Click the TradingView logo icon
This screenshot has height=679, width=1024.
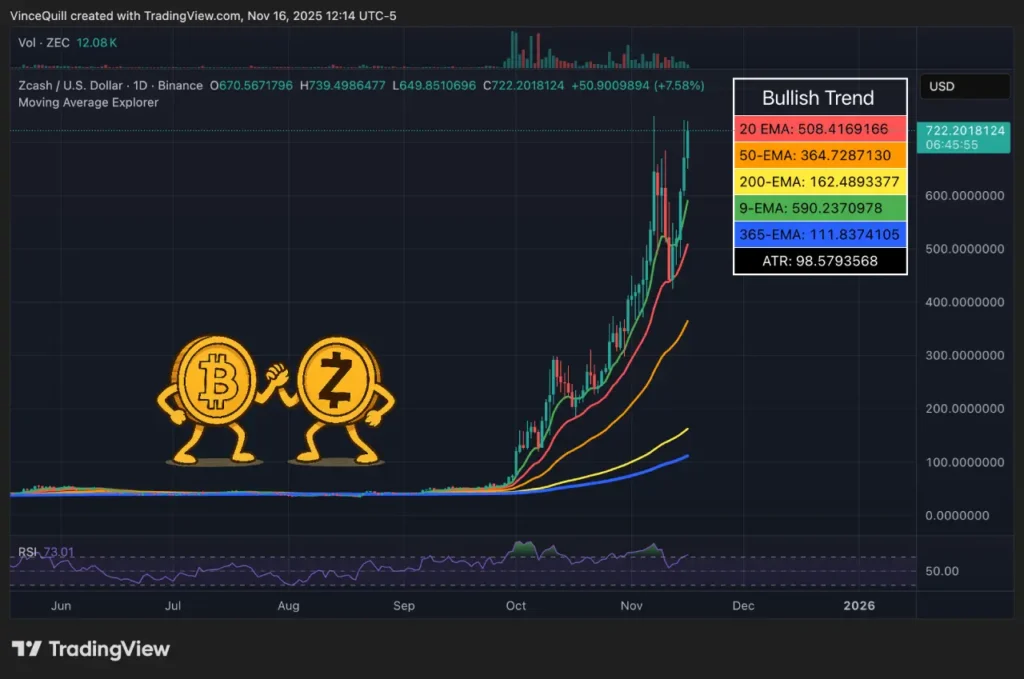pyautogui.click(x=27, y=649)
